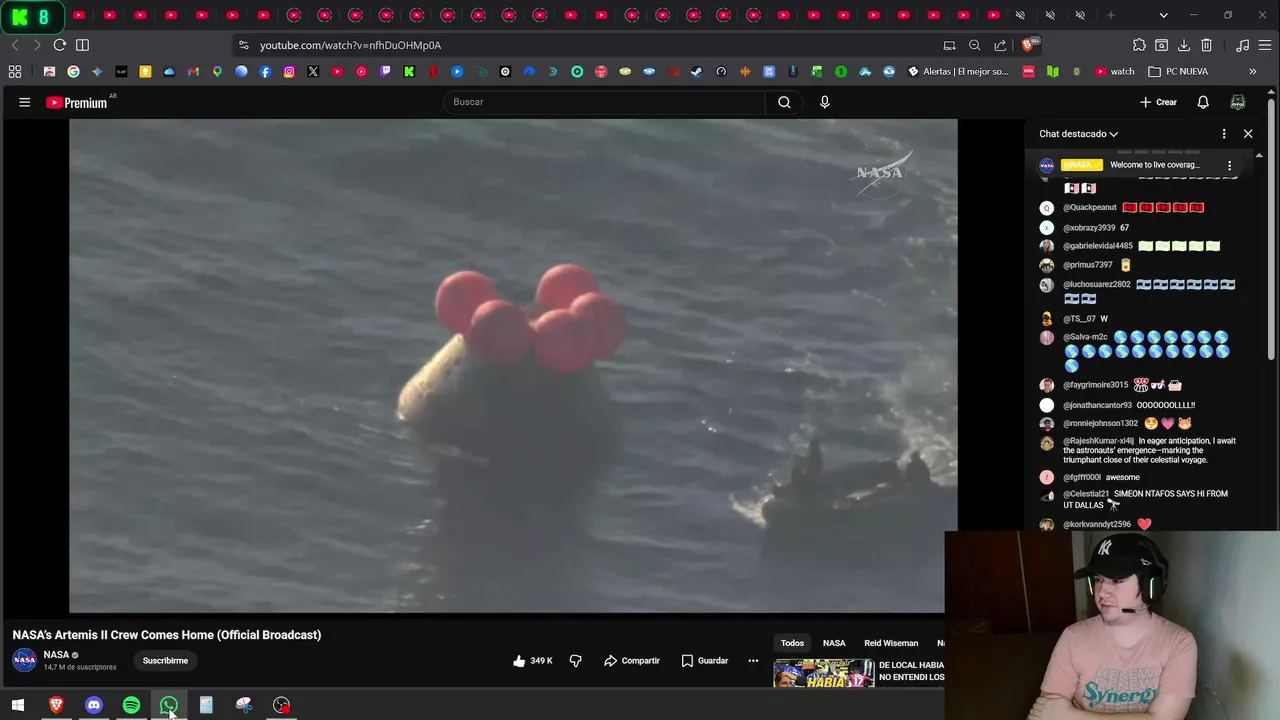Open Discord from the taskbar
Screen dimensions: 1280x720
tap(94, 705)
